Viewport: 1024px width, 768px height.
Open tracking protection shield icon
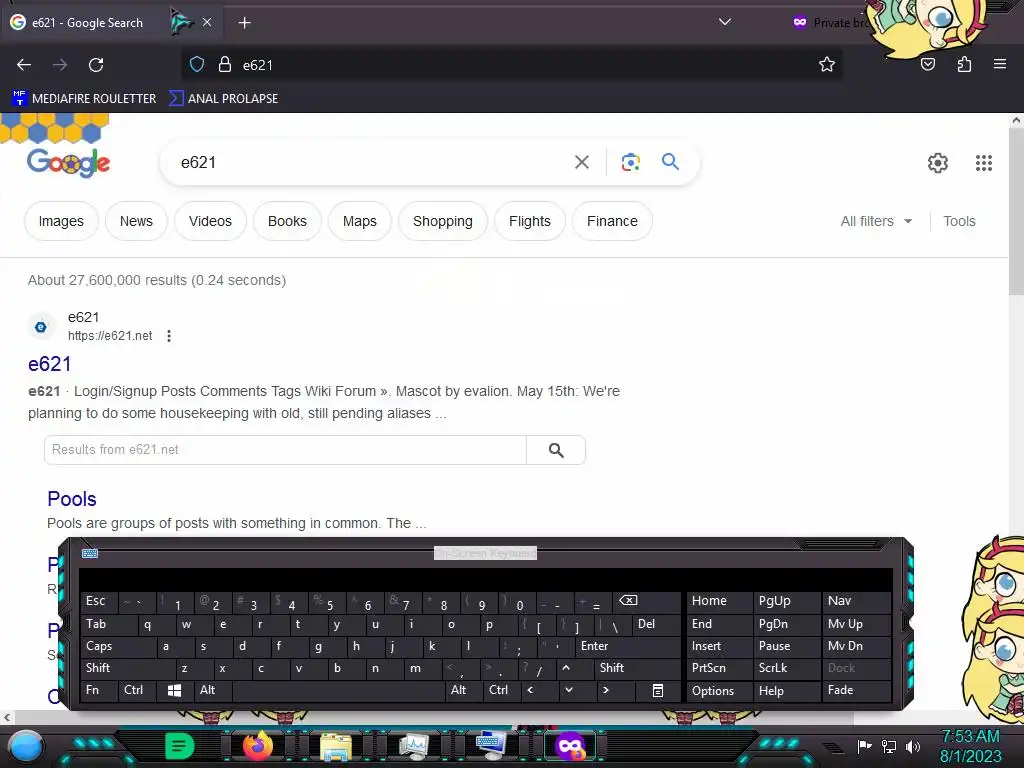[197, 65]
